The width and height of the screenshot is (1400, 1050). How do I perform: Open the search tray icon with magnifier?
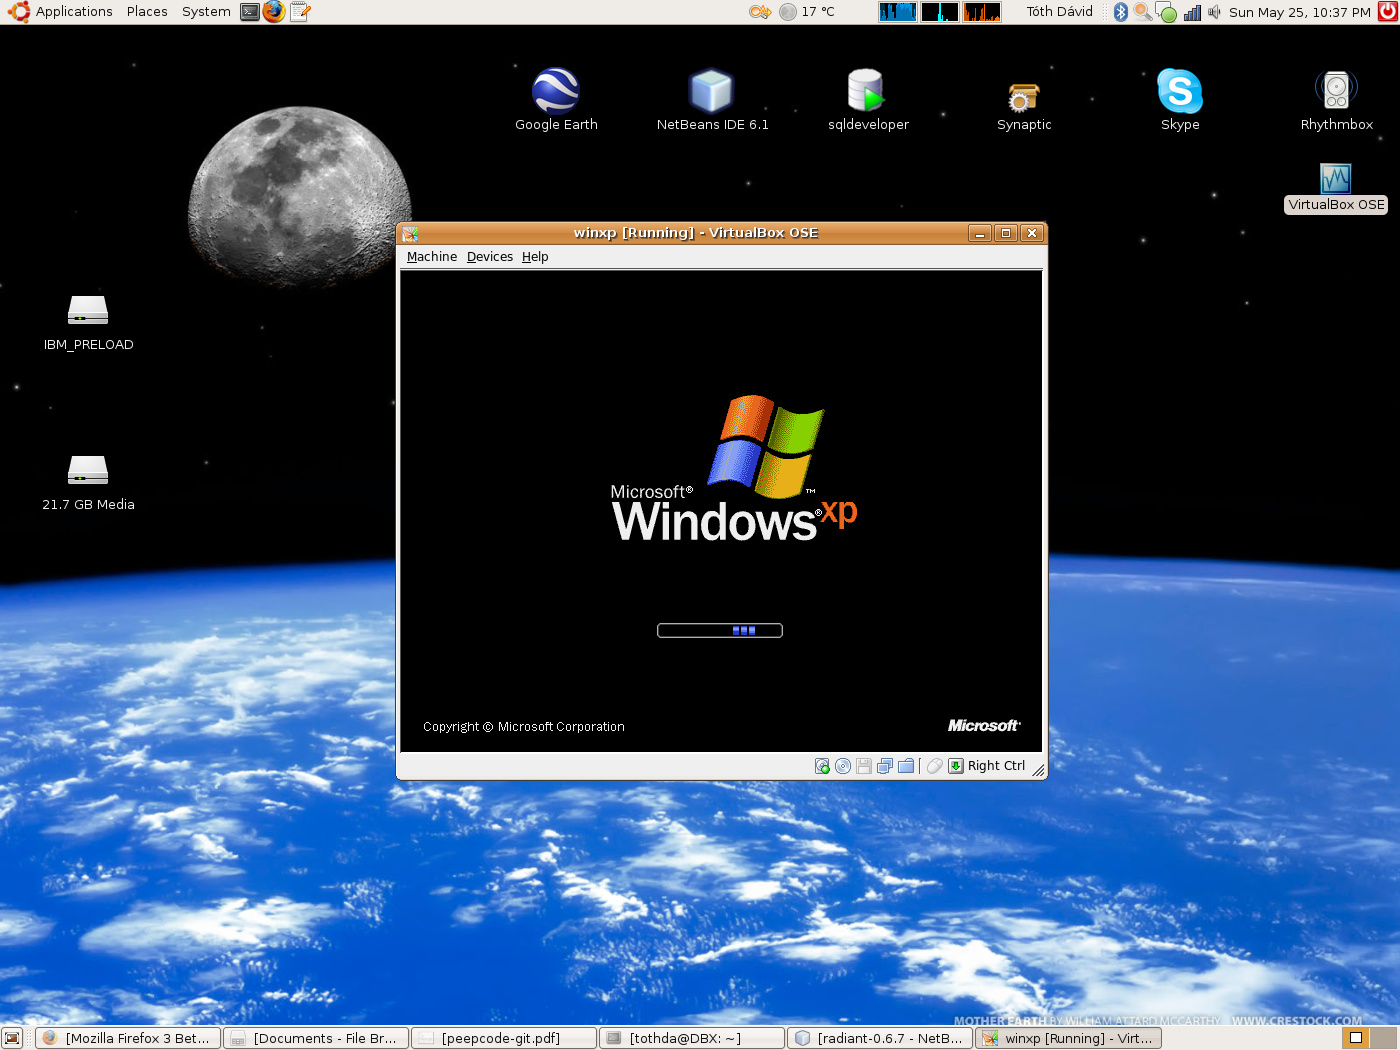1142,12
